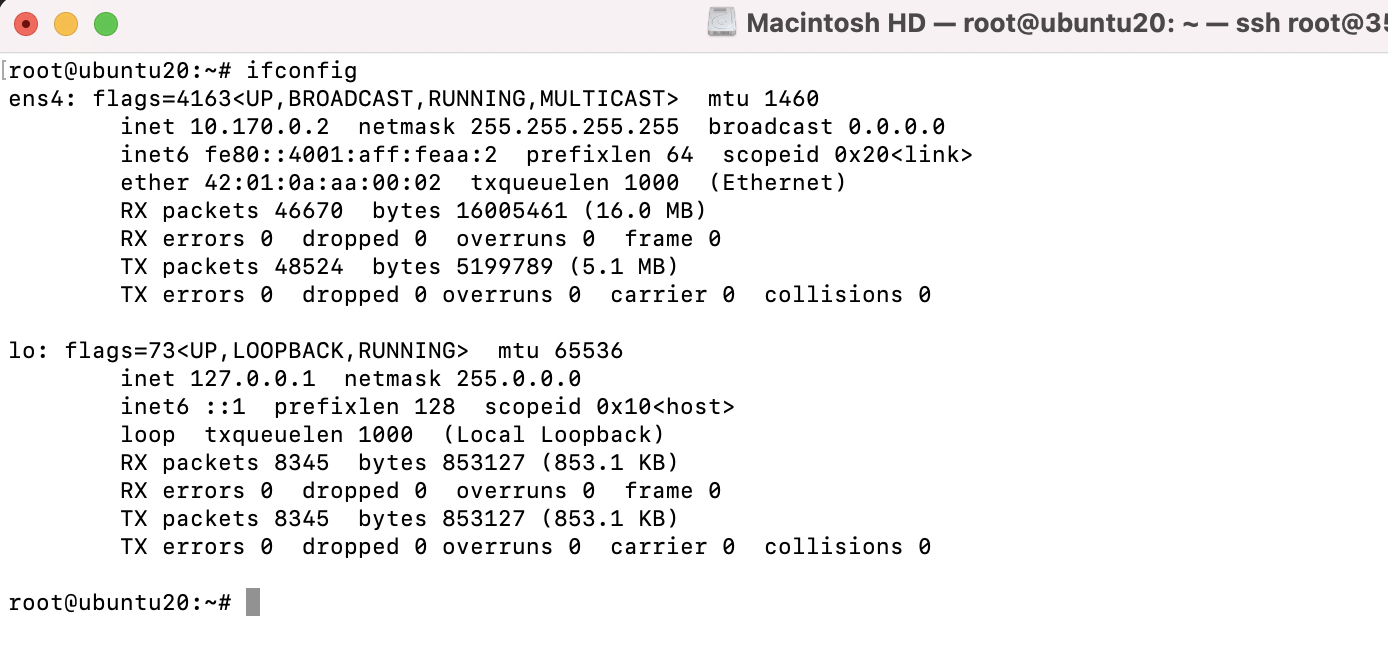Click the lo loopback interface name
The width and height of the screenshot is (1388, 658).
(22, 351)
